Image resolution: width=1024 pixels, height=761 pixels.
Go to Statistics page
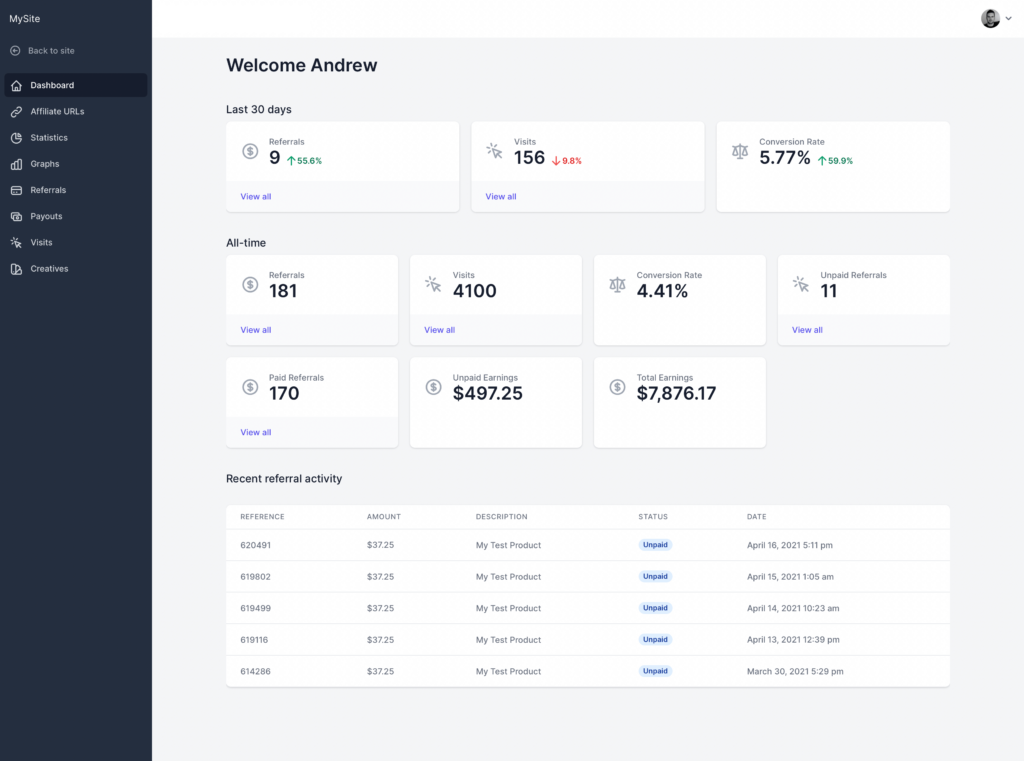pyautogui.click(x=76, y=138)
